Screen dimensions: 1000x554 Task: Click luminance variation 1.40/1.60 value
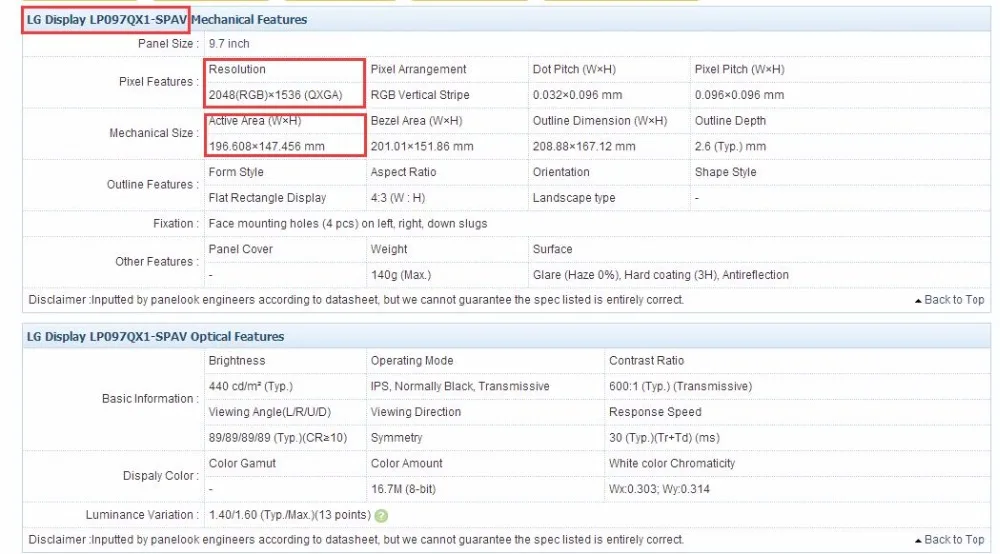290,515
